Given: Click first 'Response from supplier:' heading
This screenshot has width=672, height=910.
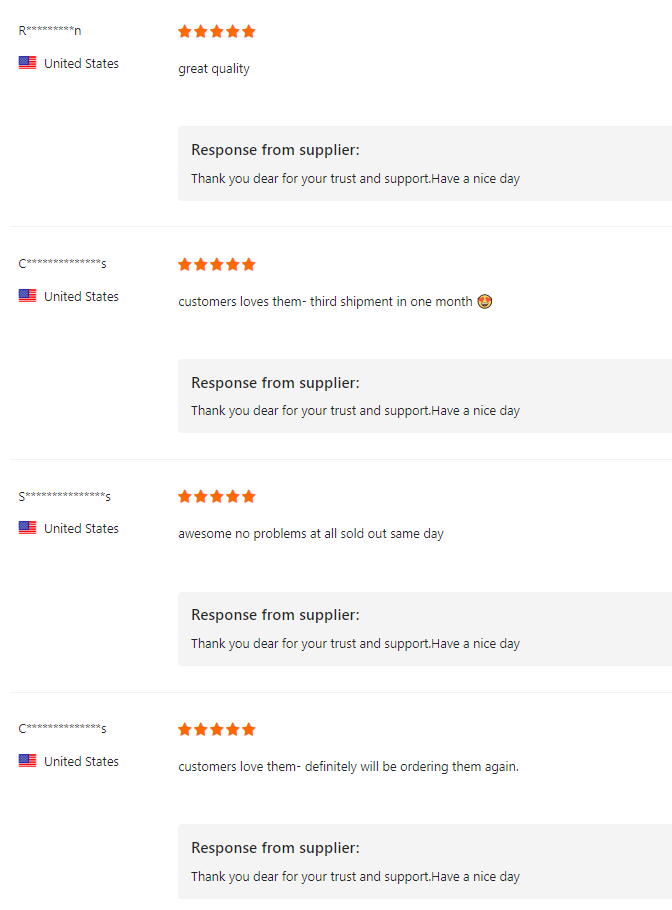Looking at the screenshot, I should point(276,150).
